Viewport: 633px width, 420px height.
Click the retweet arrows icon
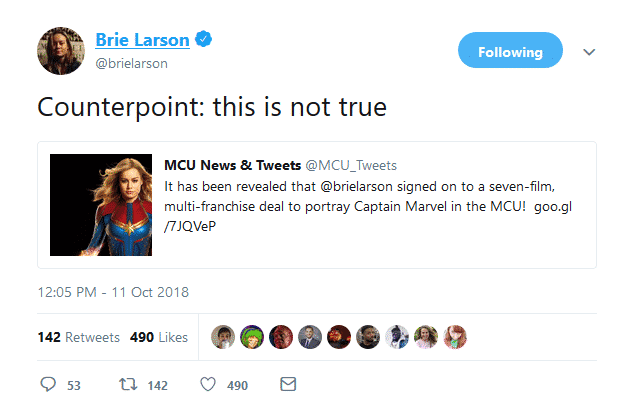(x=127, y=385)
